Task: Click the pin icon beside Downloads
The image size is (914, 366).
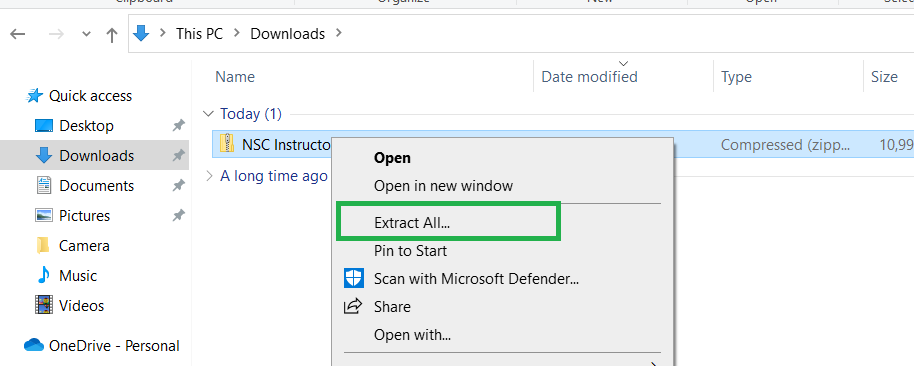Action: pyautogui.click(x=179, y=156)
